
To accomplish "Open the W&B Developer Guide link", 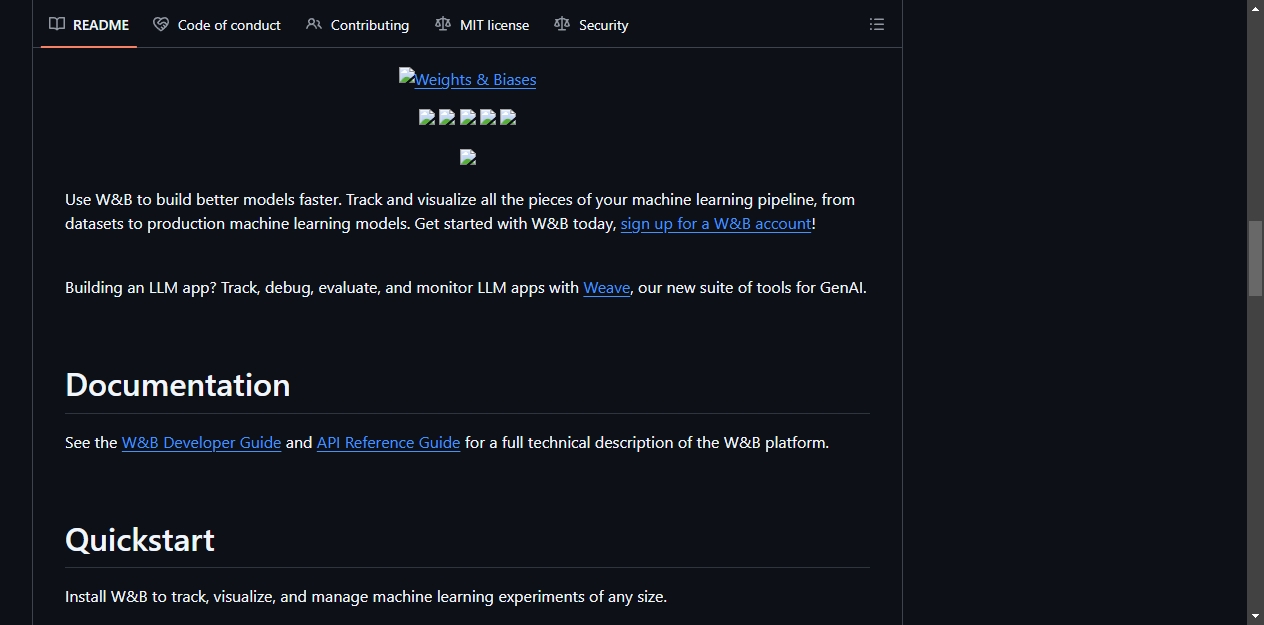I will click(x=201, y=443).
